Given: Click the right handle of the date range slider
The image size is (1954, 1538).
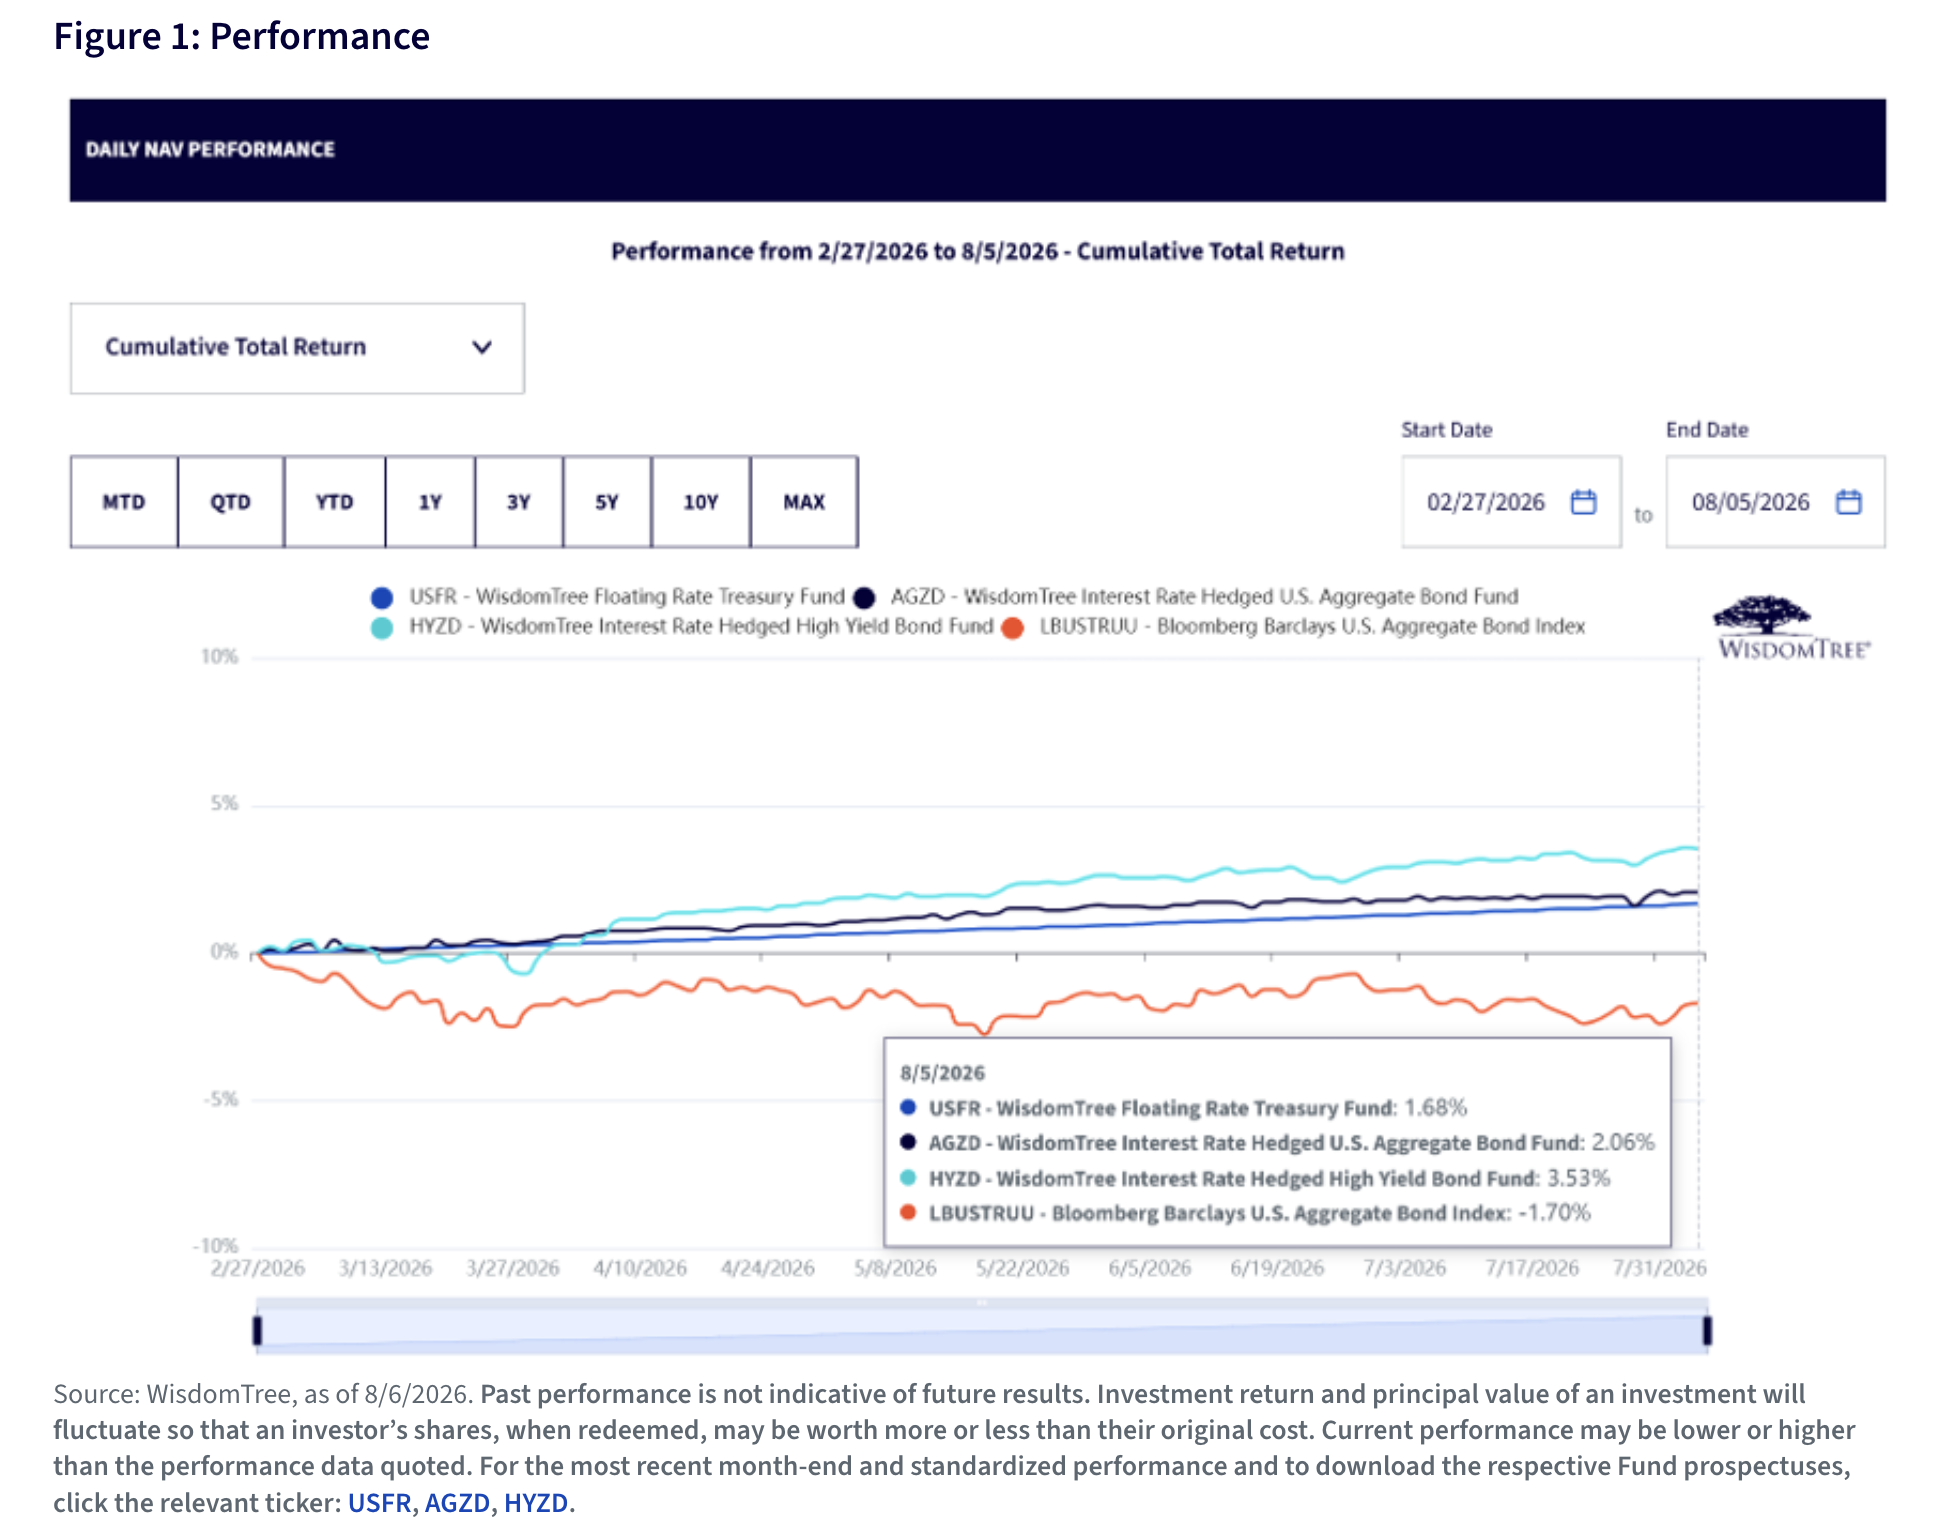Looking at the screenshot, I should click(1707, 1331).
